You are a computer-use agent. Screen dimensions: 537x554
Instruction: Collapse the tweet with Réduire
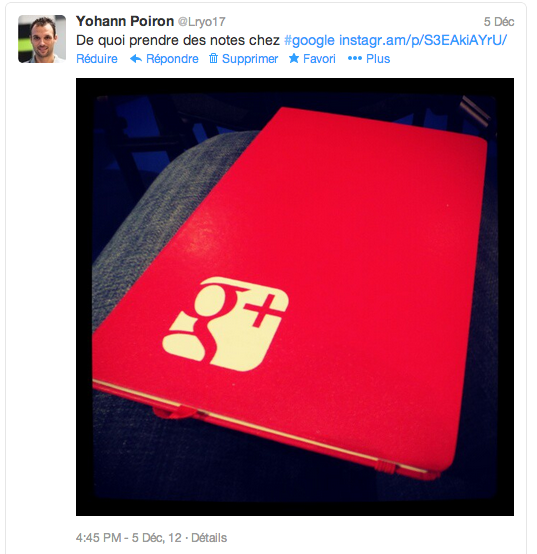point(97,59)
